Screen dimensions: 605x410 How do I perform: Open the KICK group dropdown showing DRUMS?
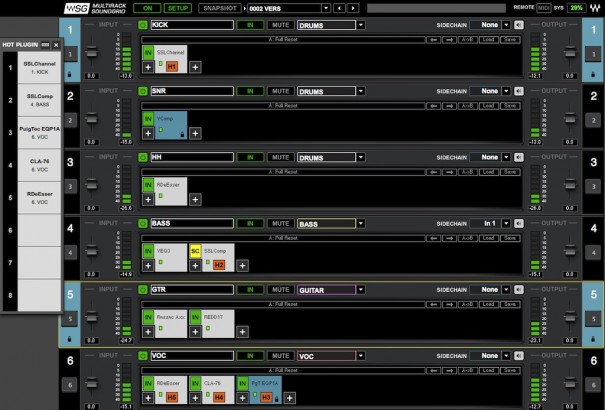(360, 24)
